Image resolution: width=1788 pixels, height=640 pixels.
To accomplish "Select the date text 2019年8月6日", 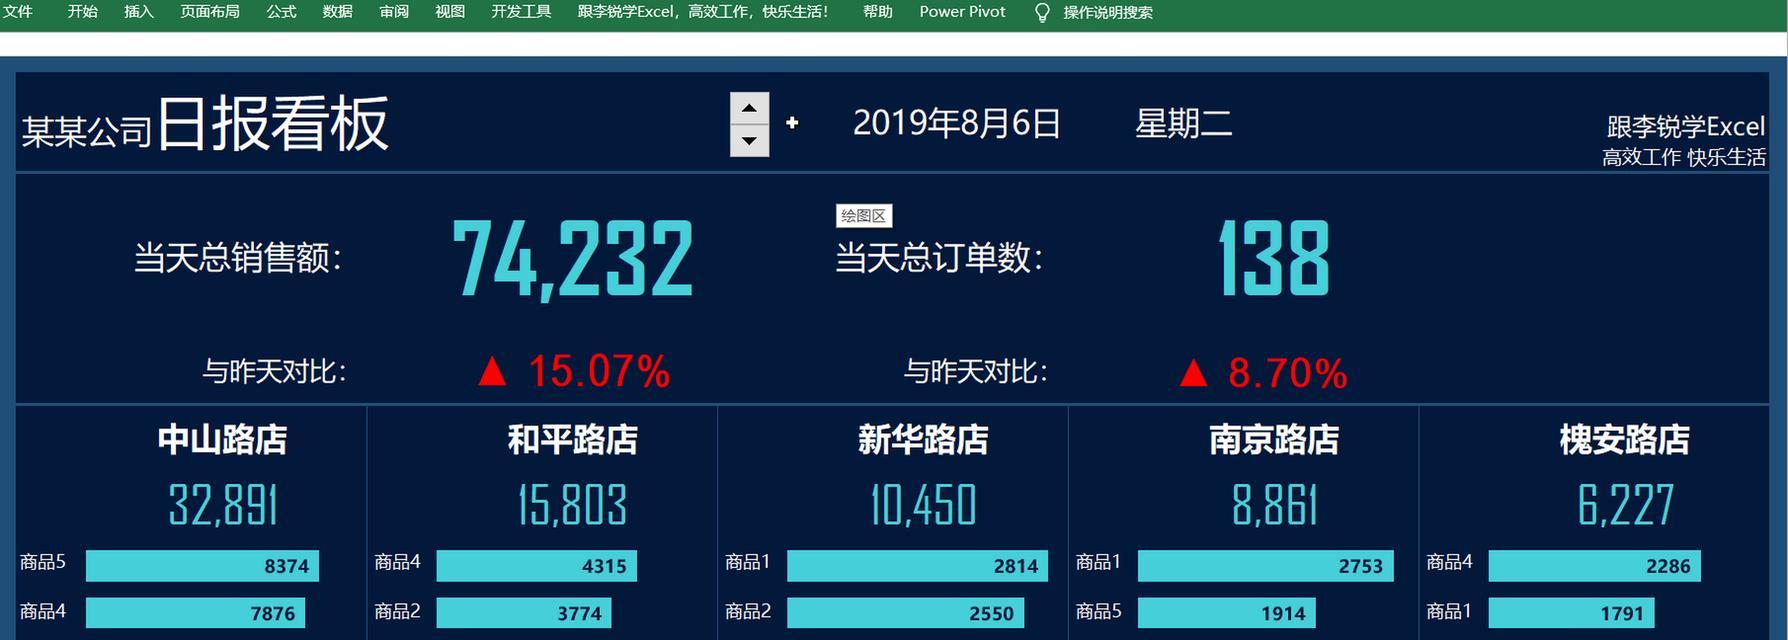I will (956, 123).
